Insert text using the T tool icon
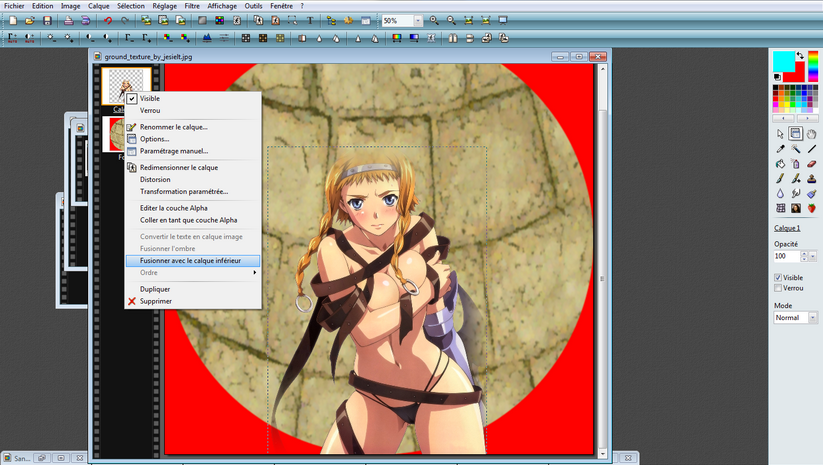Screen dimensions: 823x465 (x=310, y=20)
